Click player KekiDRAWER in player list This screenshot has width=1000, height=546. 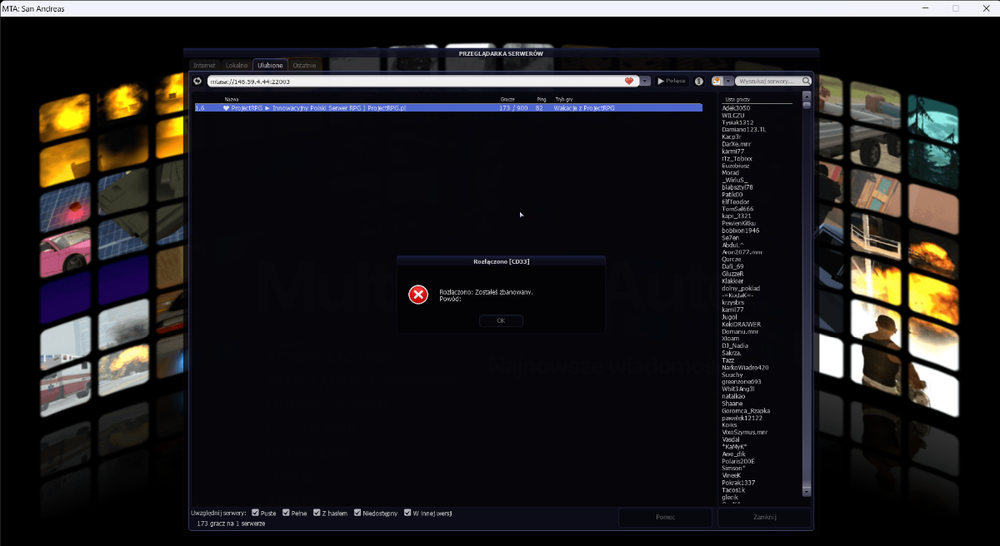[741, 324]
